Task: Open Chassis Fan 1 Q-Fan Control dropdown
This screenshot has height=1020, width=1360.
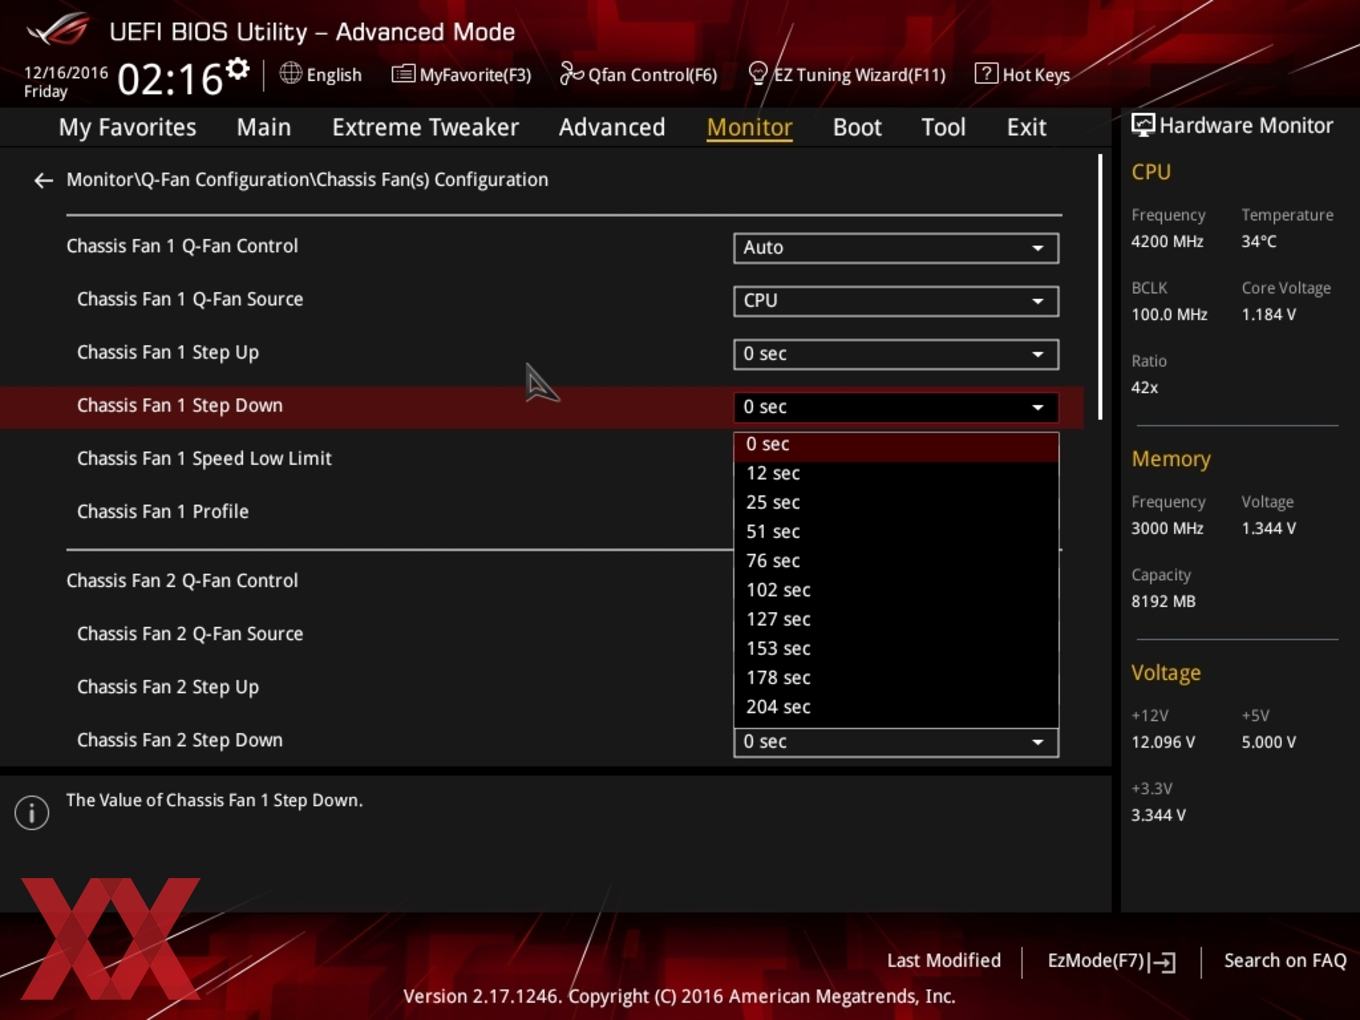Action: (896, 248)
